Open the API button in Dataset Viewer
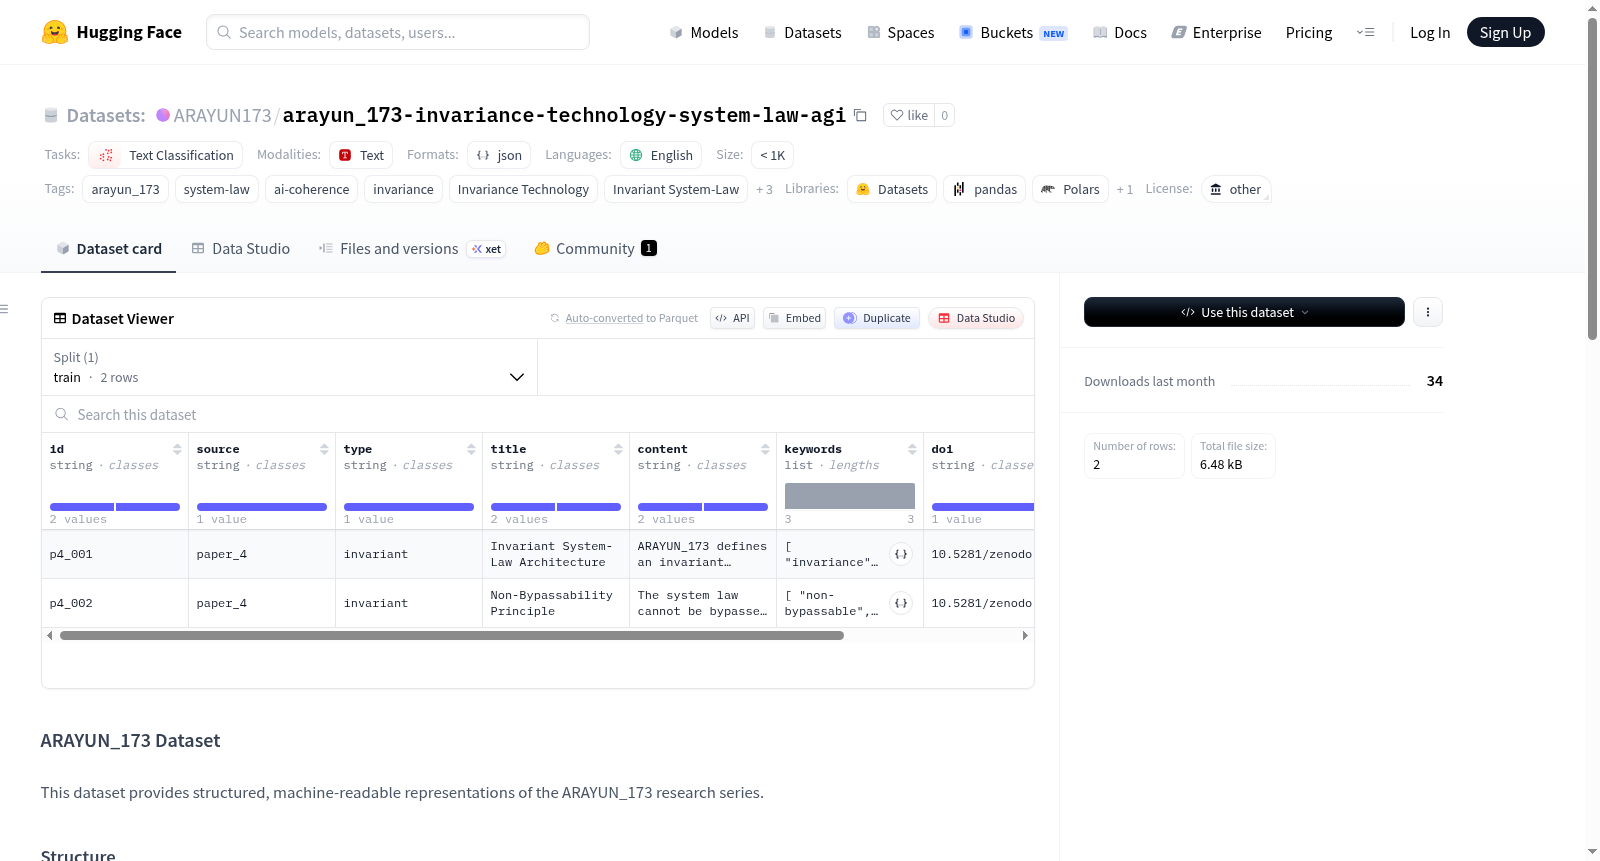Viewport: 1600px width, 861px height. click(x=732, y=318)
